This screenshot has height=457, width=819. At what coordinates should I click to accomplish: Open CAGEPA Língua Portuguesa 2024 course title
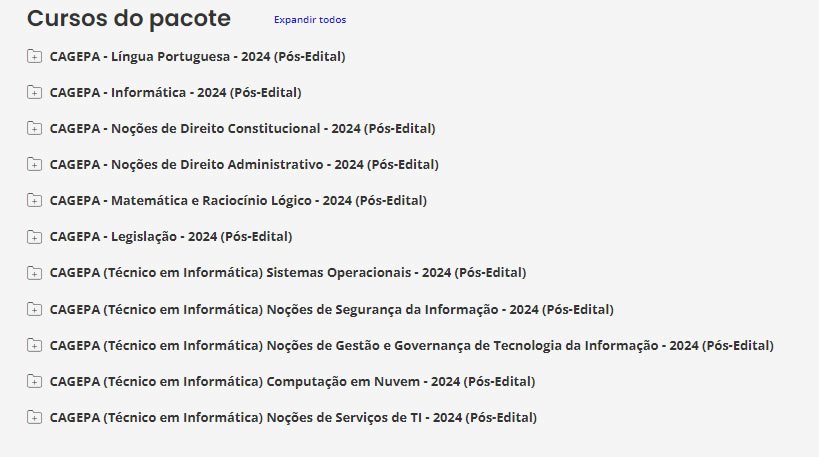click(x=197, y=56)
